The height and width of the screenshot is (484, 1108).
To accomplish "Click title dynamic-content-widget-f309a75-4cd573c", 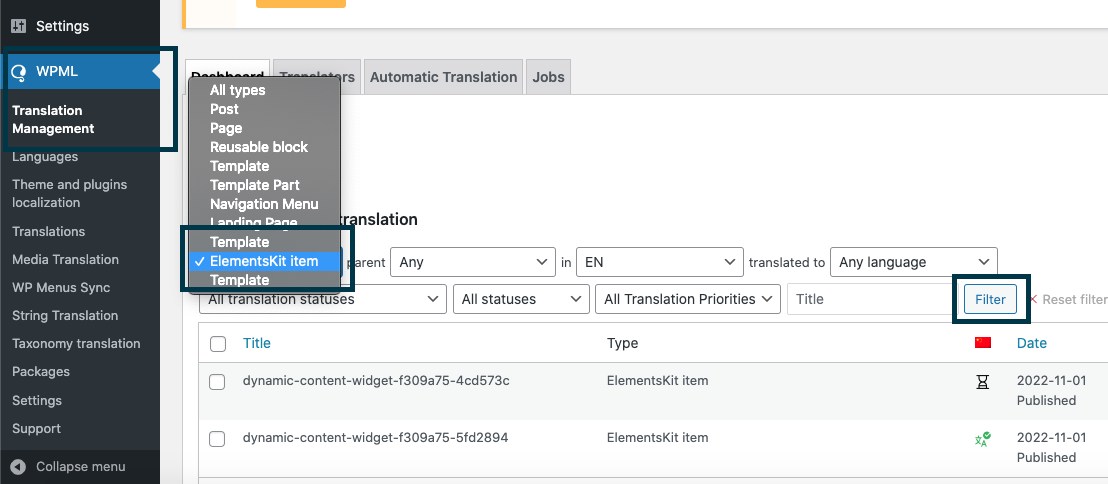I will pyautogui.click(x=376, y=381).
